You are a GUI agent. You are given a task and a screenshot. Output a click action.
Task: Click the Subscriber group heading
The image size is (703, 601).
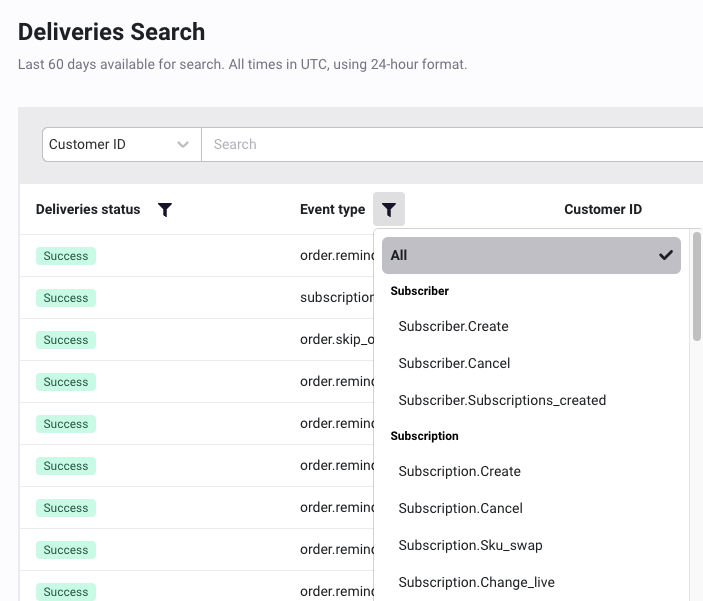tap(420, 291)
